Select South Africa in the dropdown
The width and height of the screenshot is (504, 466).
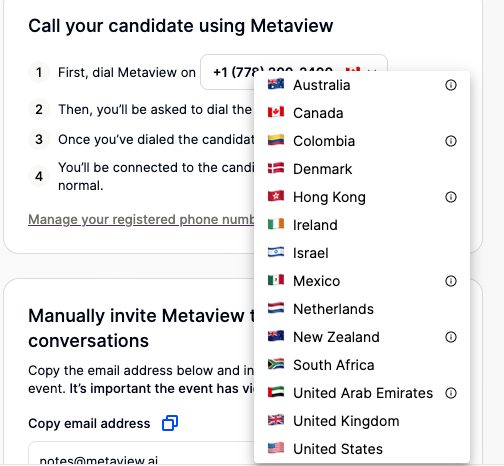pyautogui.click(x=362, y=365)
